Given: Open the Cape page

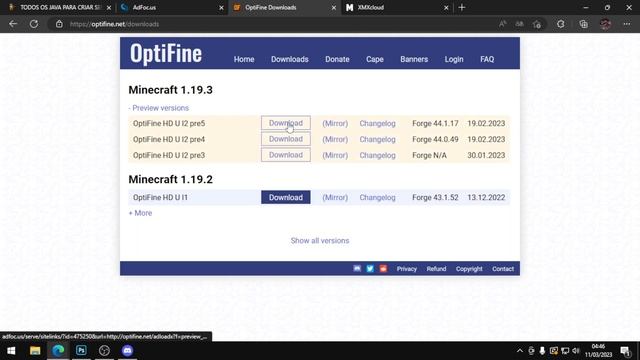Looking at the screenshot, I should tap(375, 59).
